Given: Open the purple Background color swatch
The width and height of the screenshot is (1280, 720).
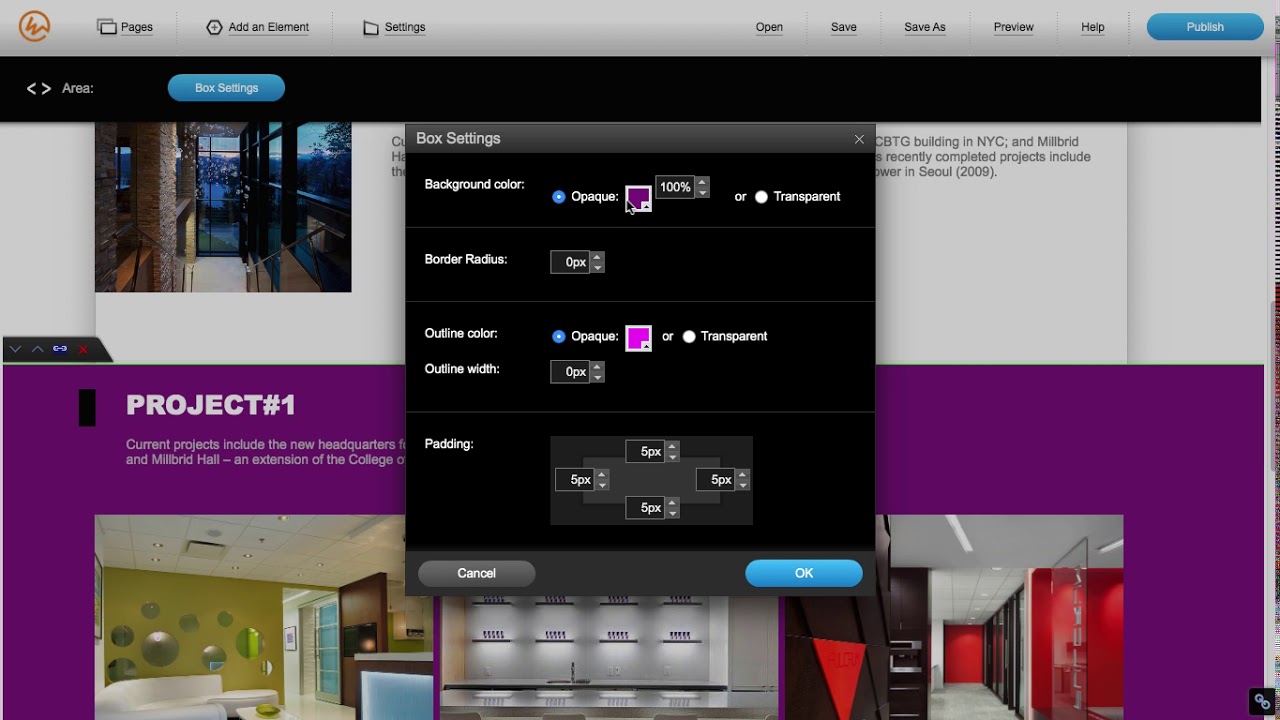Looking at the screenshot, I should (638, 199).
